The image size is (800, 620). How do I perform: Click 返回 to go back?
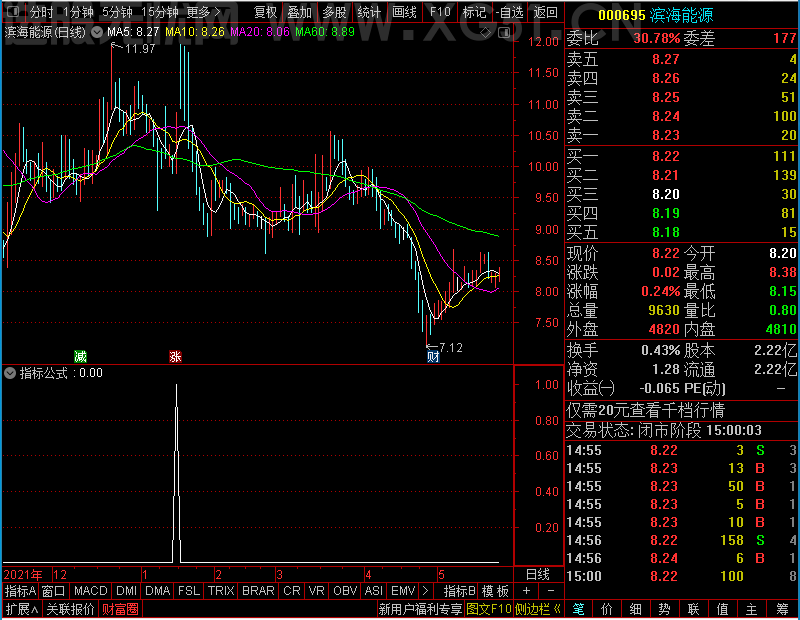545,12
